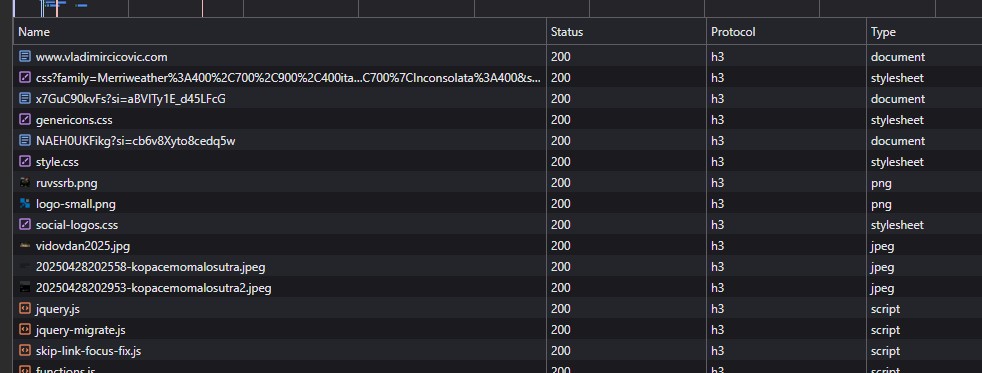Click the jpeg type cell of vidovdan2025.jpg

pos(882,246)
